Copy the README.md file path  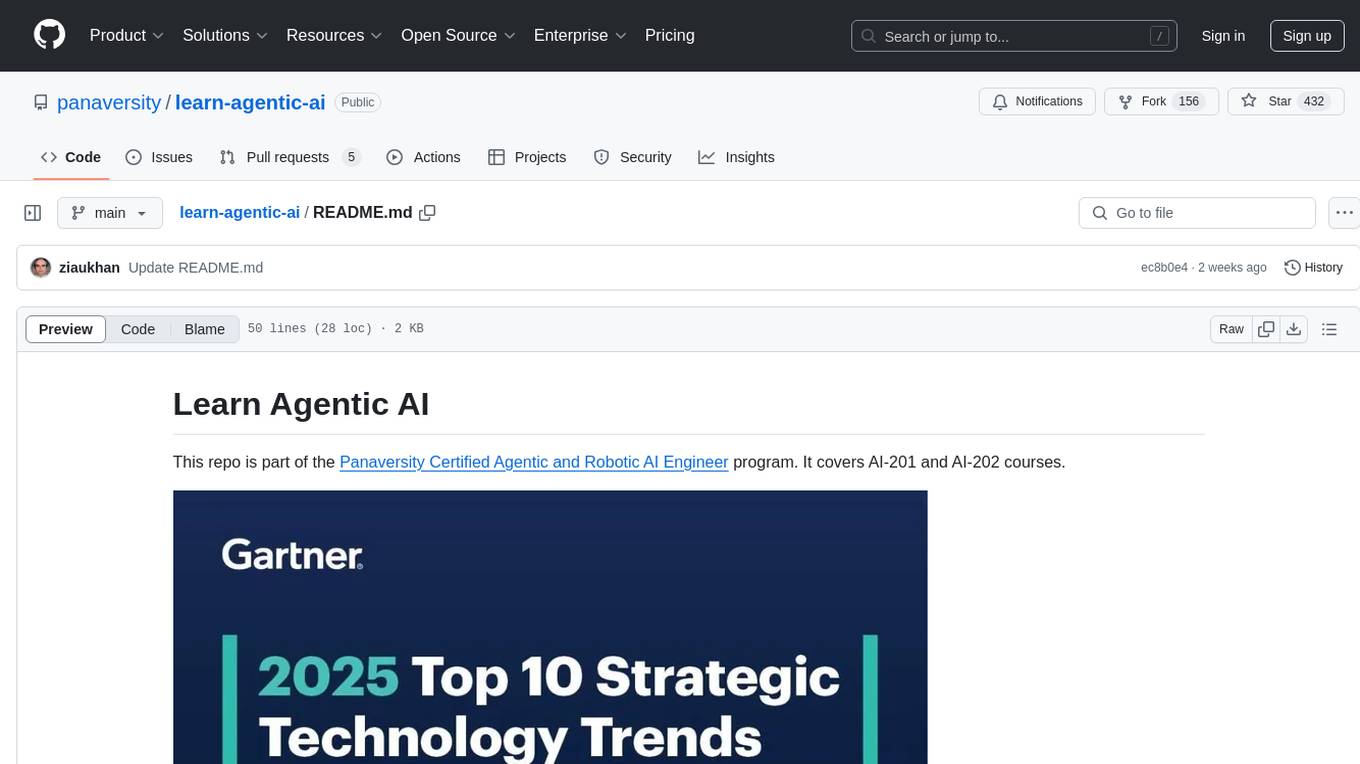point(427,213)
